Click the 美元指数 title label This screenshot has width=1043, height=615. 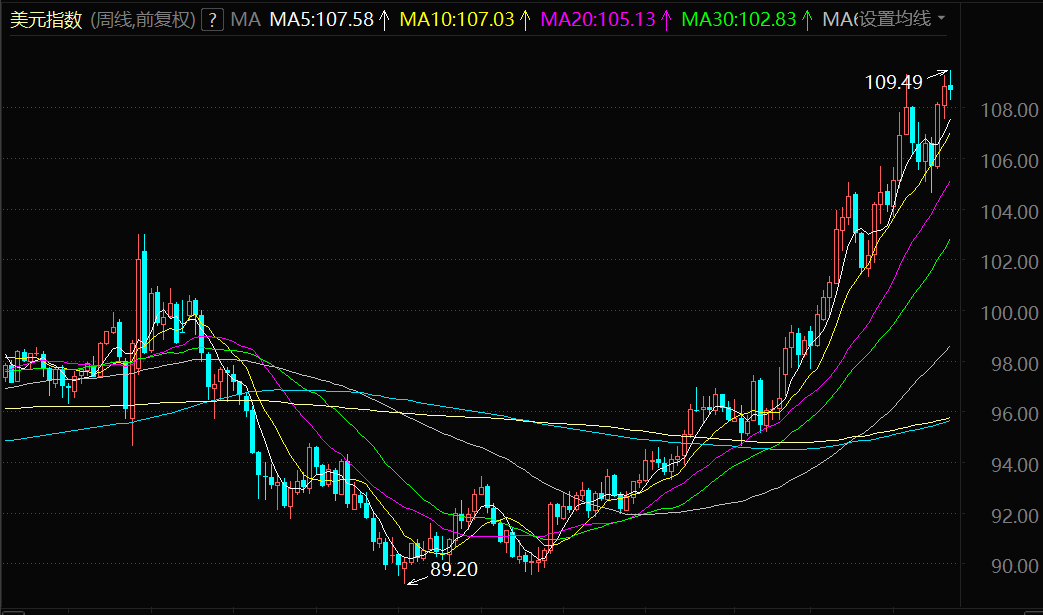(46, 19)
